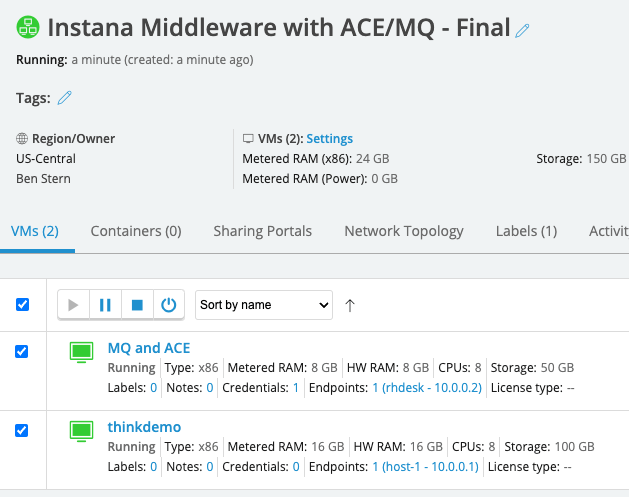Click thinkdemo HW RAM 16 GB value
629x497 pixels.
426,447
